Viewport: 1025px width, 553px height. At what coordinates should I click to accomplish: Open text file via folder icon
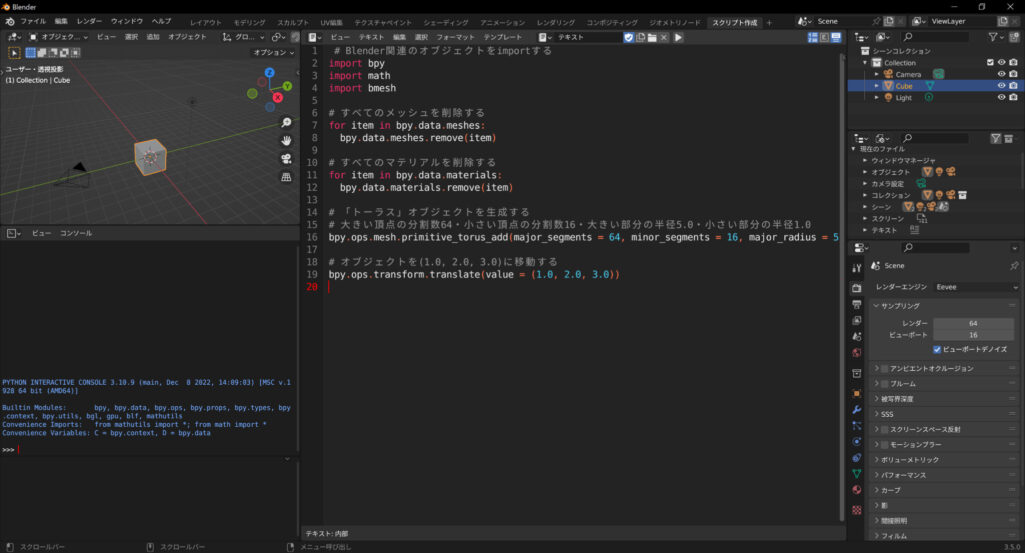tap(652, 37)
